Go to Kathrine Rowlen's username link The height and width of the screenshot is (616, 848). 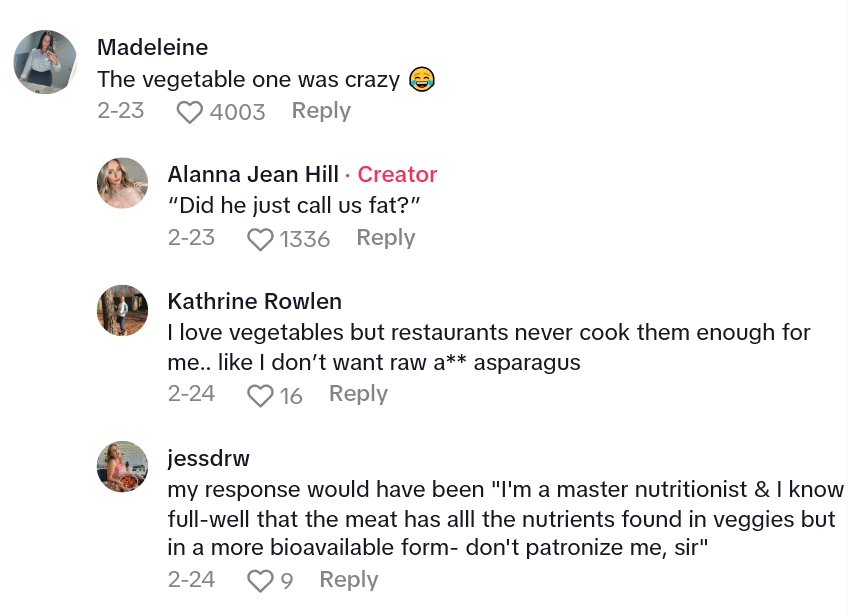(254, 301)
